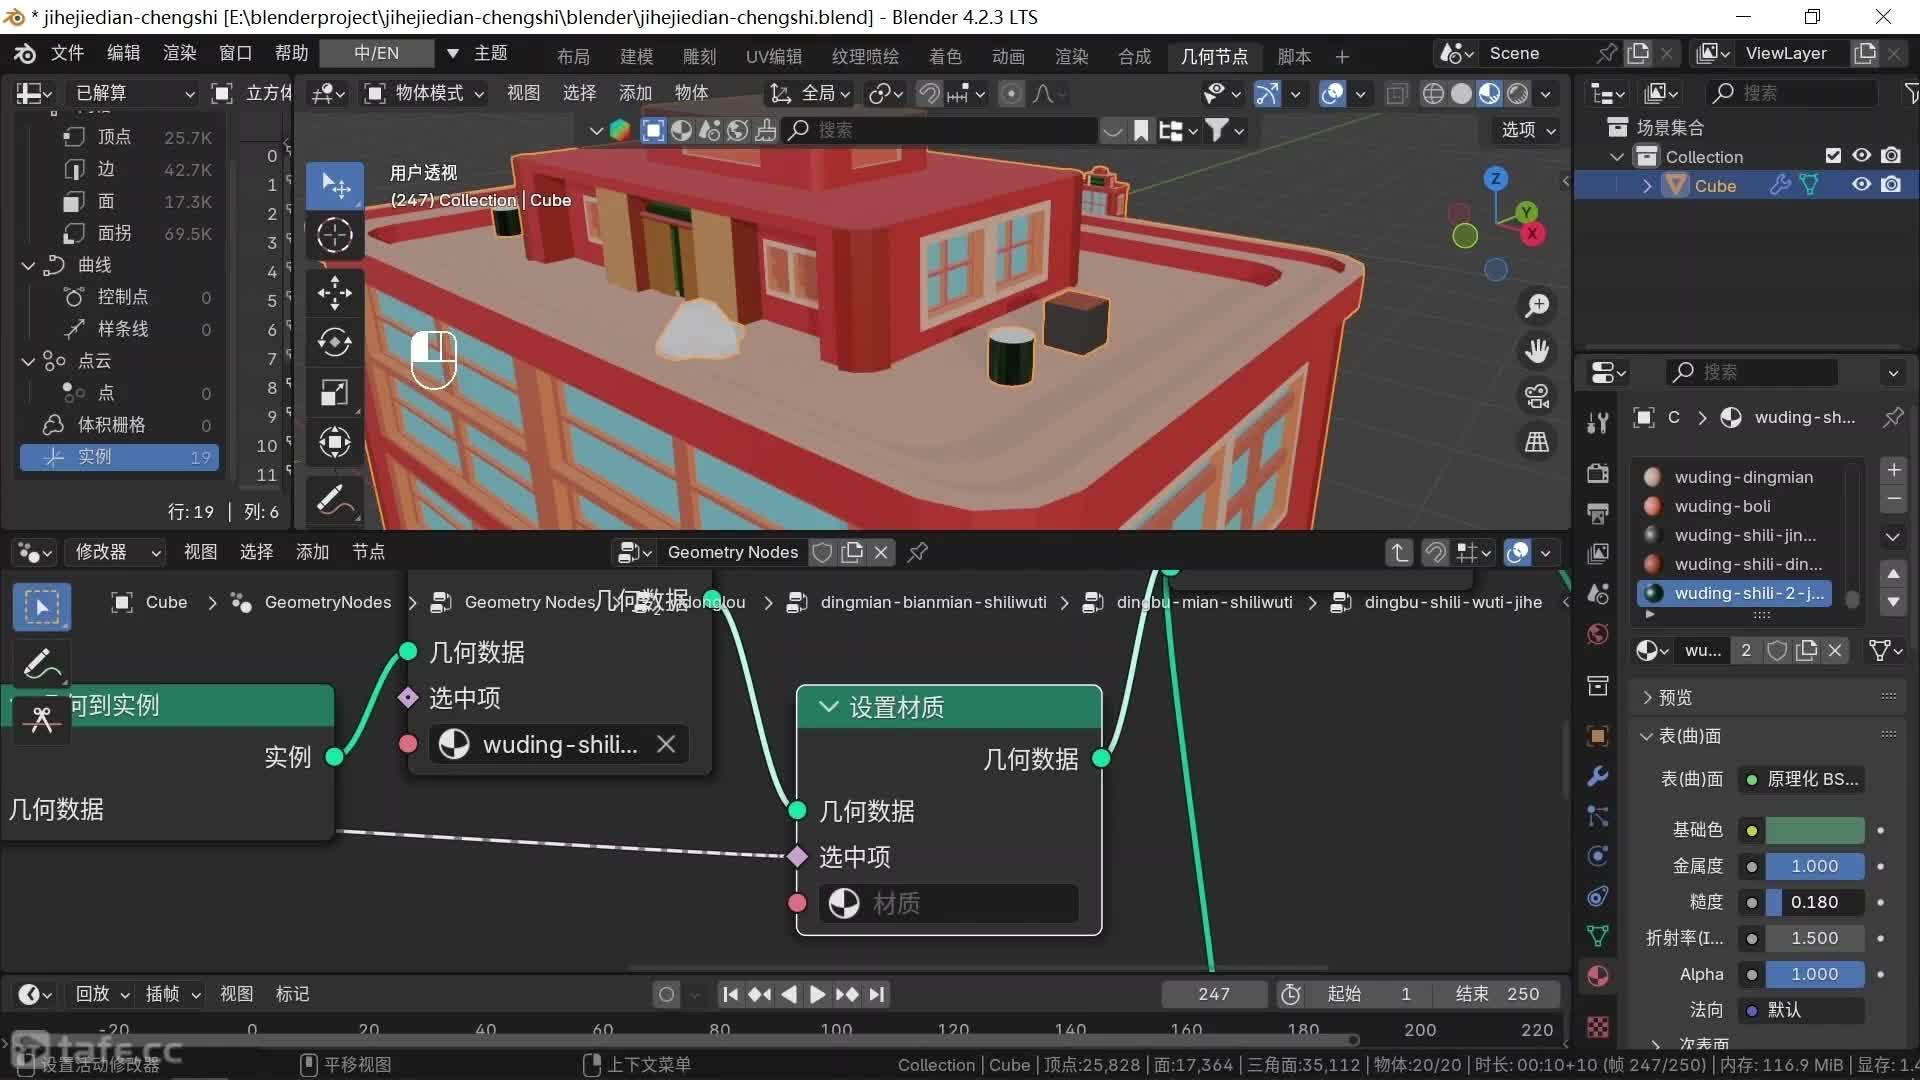The height and width of the screenshot is (1080, 1920).
Task: Open the 几何节点 workspace tab
Action: pyautogui.click(x=1213, y=56)
